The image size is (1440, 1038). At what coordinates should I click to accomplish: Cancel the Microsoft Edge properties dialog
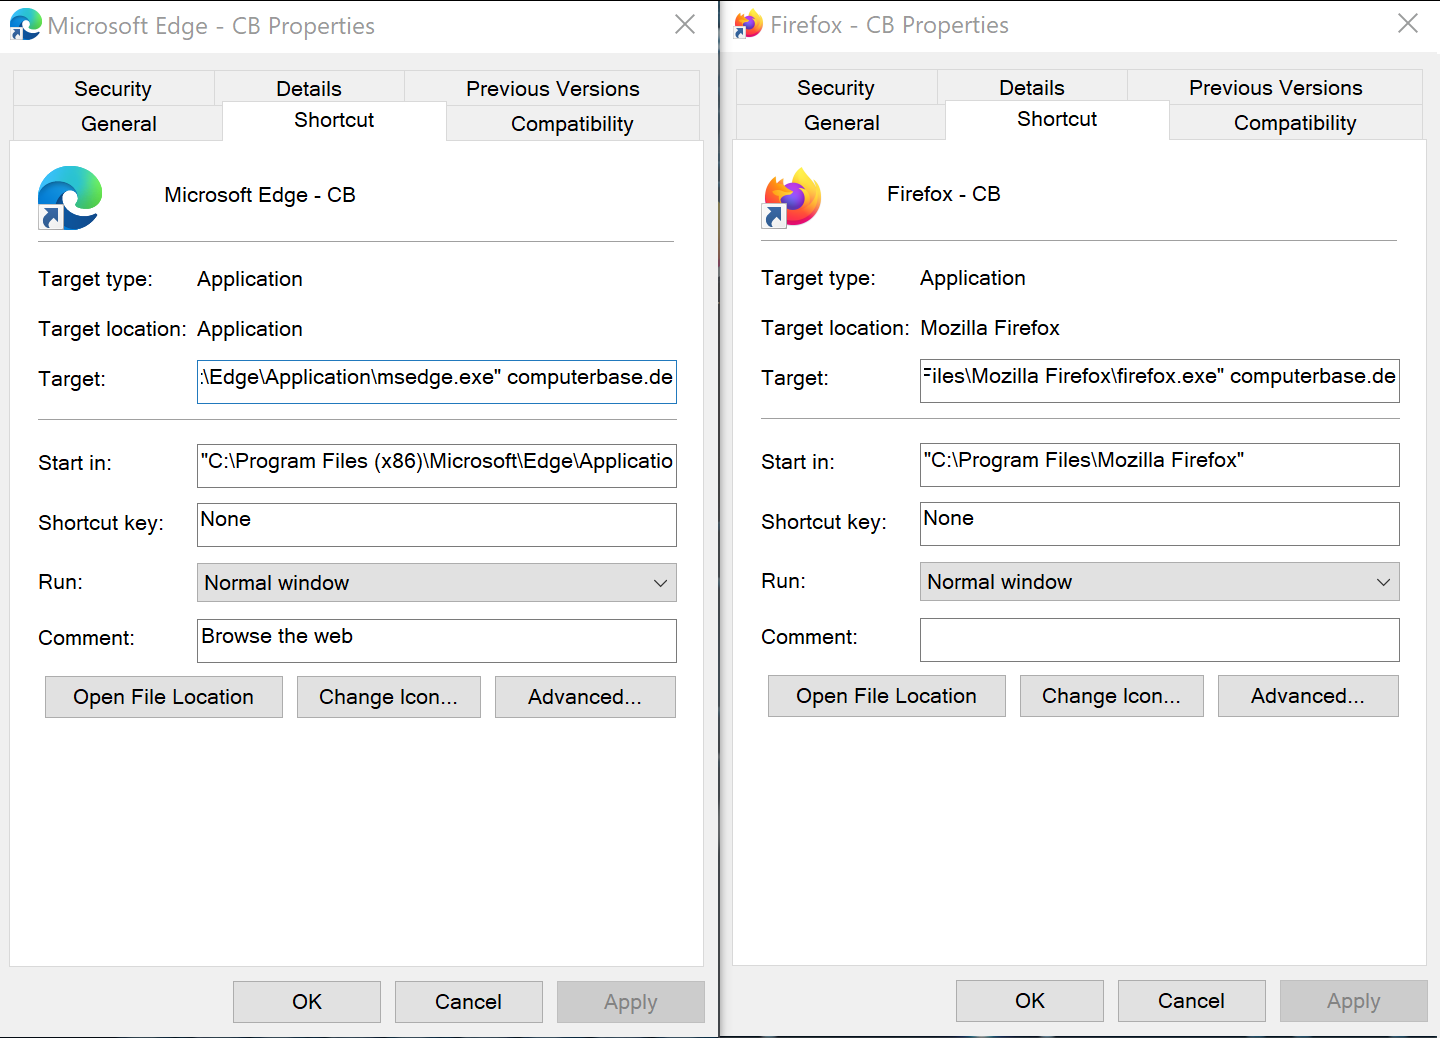pos(468,1002)
